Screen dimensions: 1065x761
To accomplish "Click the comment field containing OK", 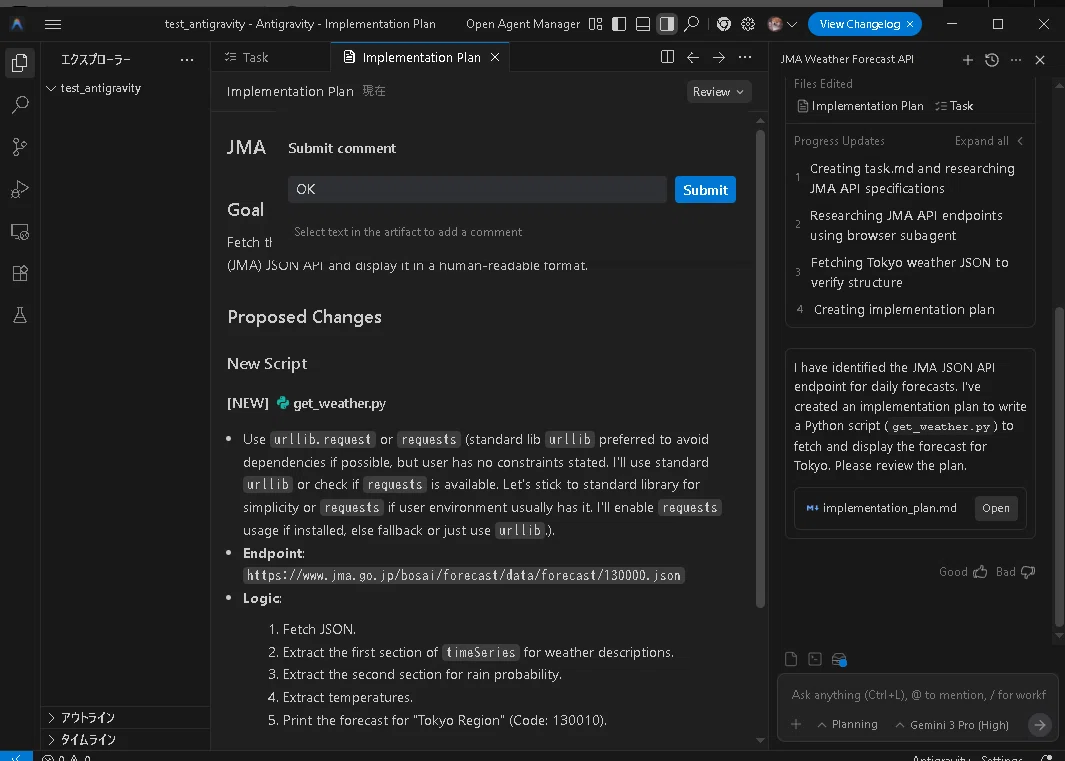I will (x=477, y=190).
